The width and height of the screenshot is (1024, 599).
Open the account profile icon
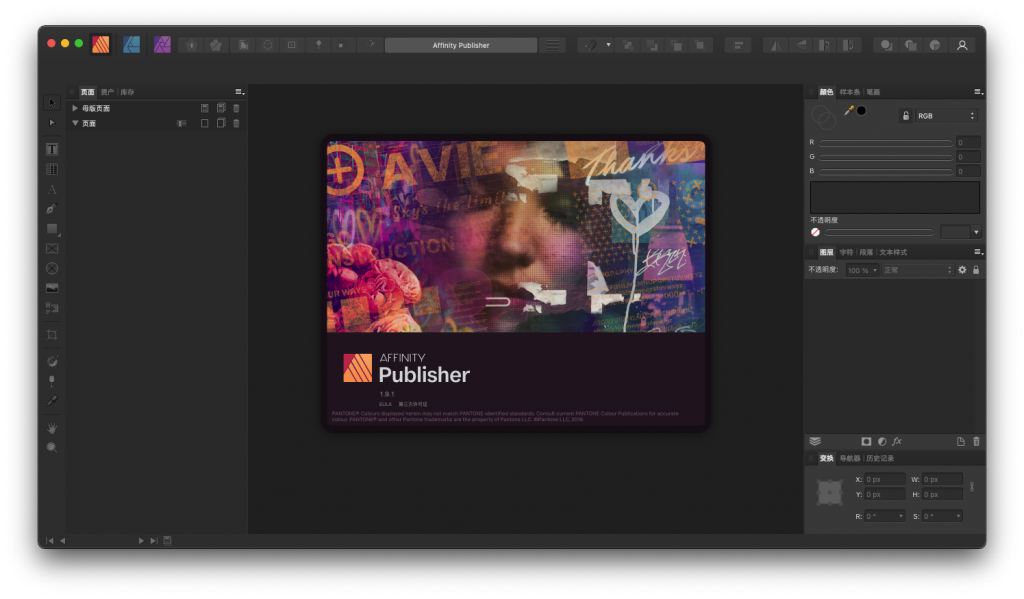(962, 45)
